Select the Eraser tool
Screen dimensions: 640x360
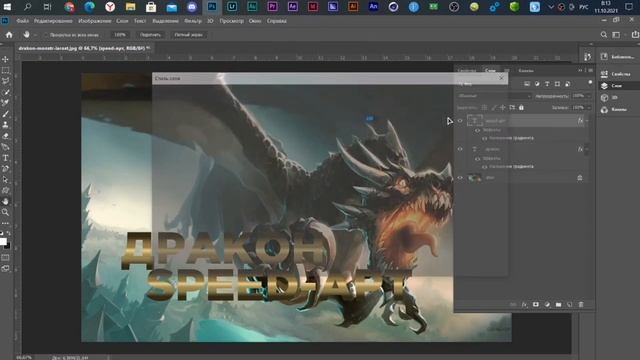[x=5, y=136]
